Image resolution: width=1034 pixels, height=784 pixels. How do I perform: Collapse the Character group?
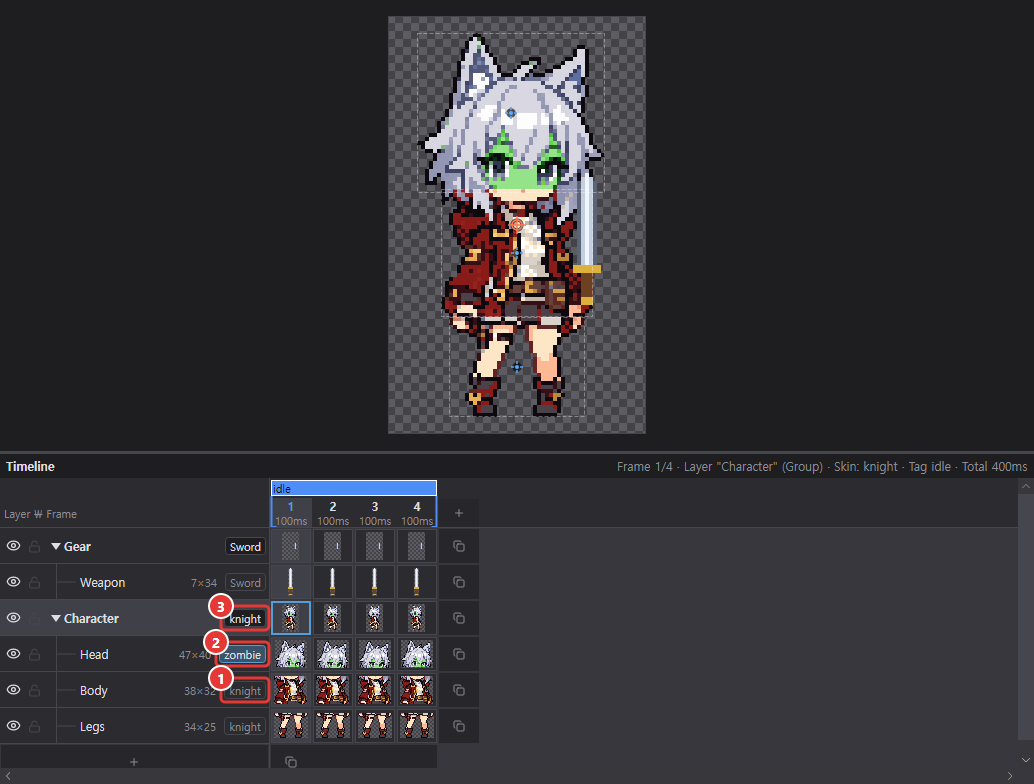tap(56, 618)
